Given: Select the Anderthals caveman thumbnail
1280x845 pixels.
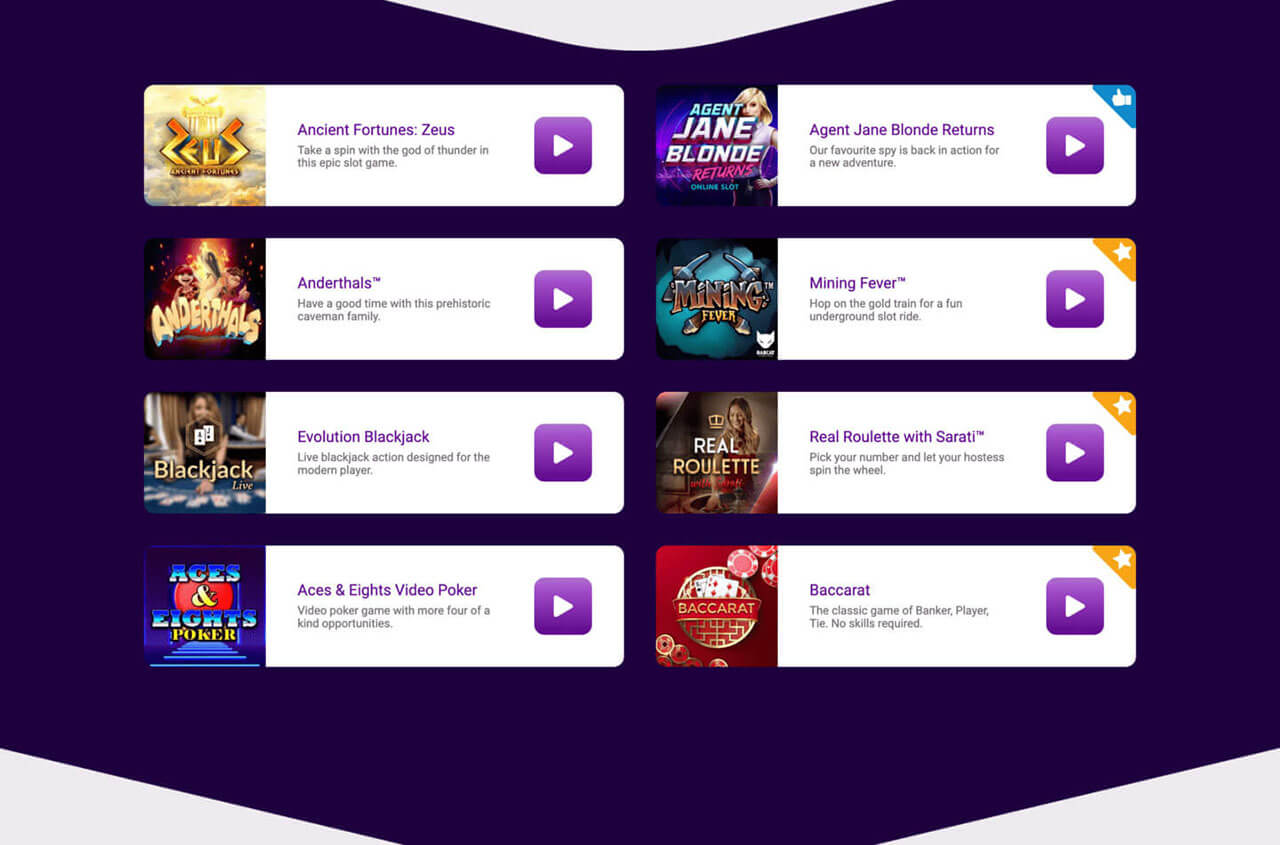Looking at the screenshot, I should click(x=205, y=299).
